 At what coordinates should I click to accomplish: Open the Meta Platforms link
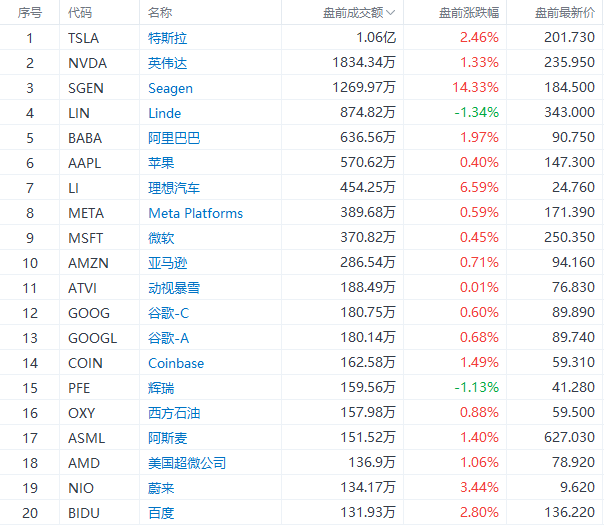(196, 213)
